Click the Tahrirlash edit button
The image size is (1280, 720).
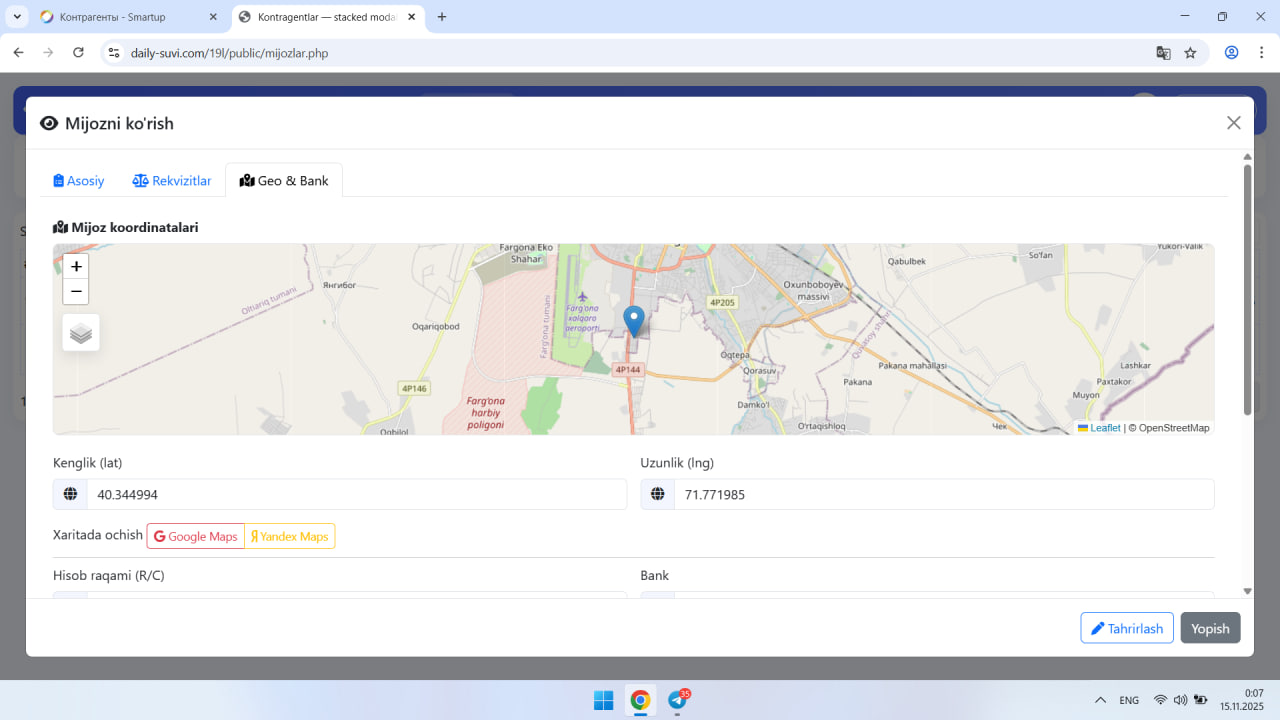coord(1126,628)
